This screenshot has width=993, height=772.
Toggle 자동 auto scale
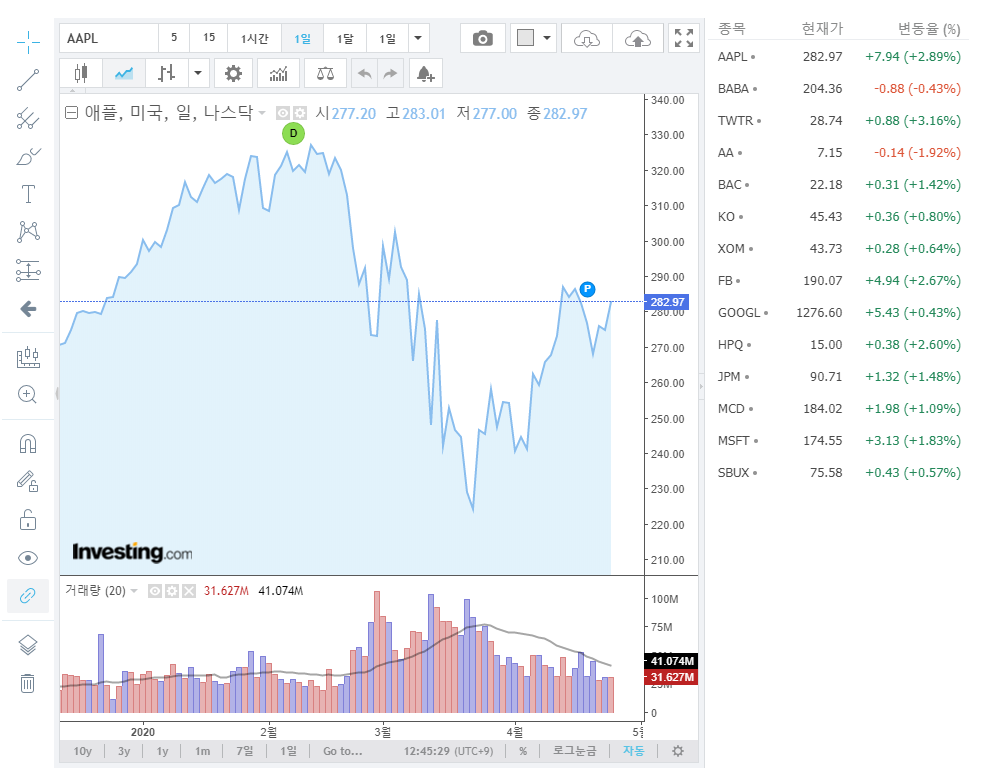(633, 751)
